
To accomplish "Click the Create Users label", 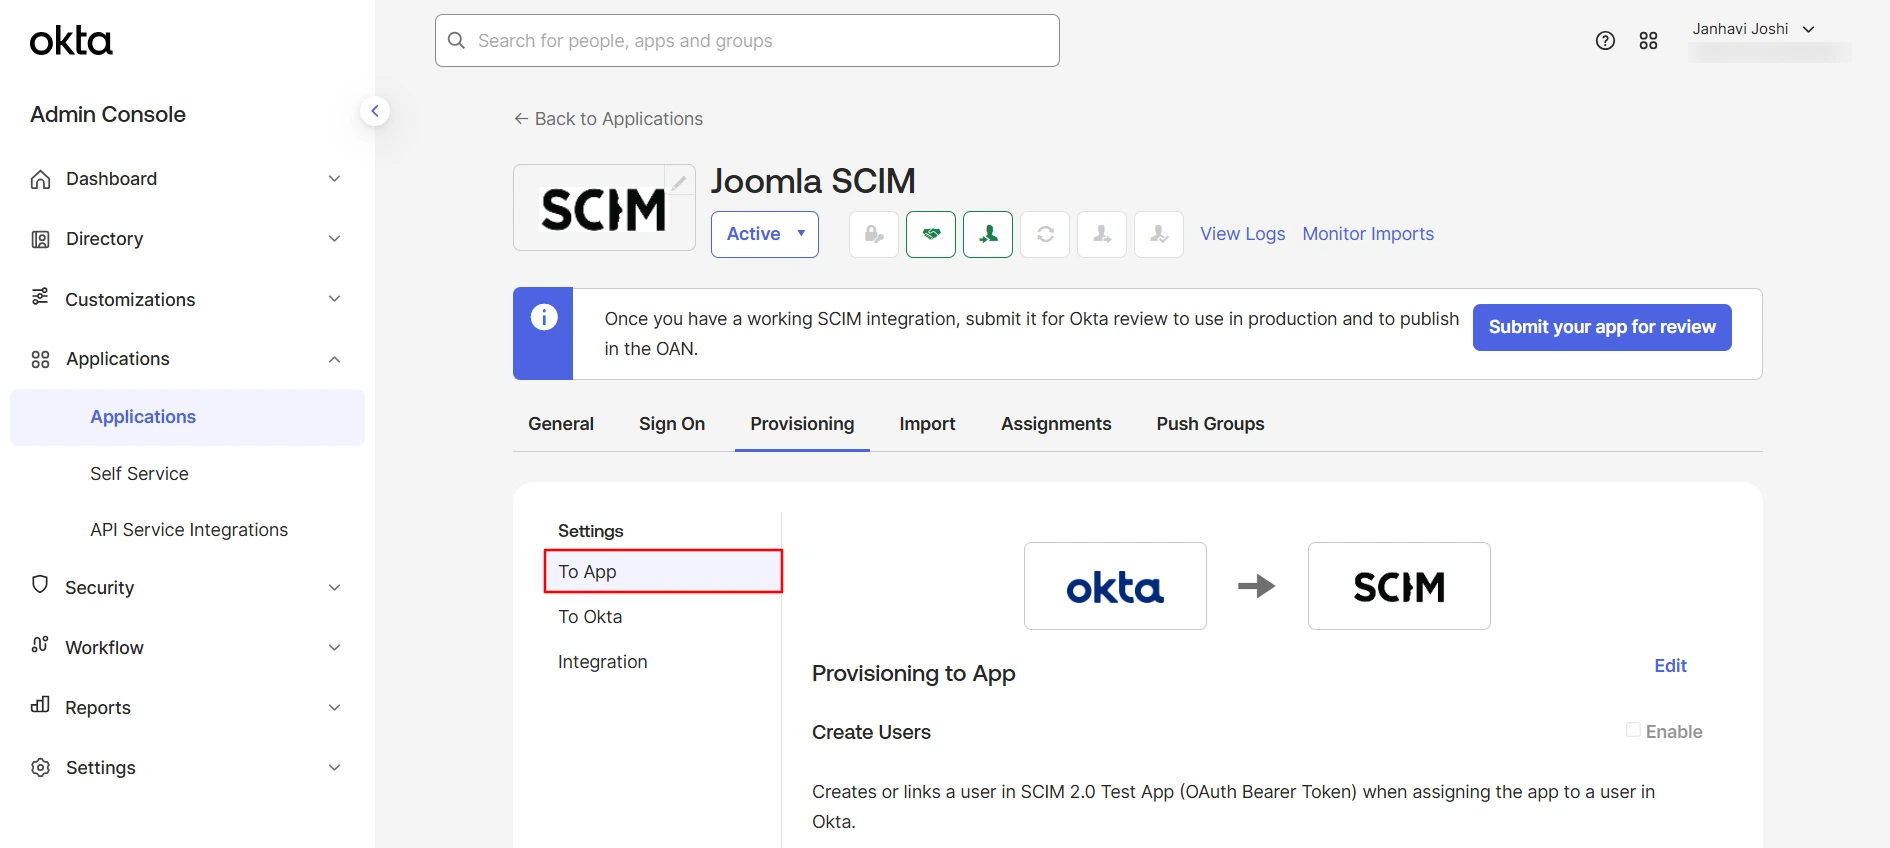I will pos(871,732).
